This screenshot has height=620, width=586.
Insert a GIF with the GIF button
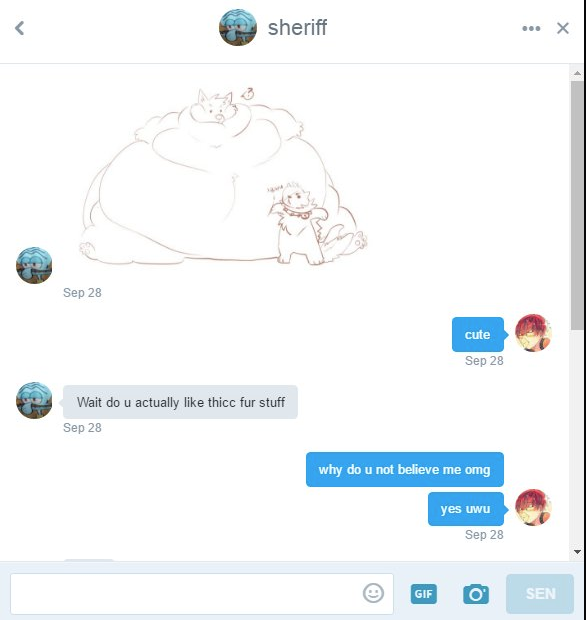(x=423, y=594)
